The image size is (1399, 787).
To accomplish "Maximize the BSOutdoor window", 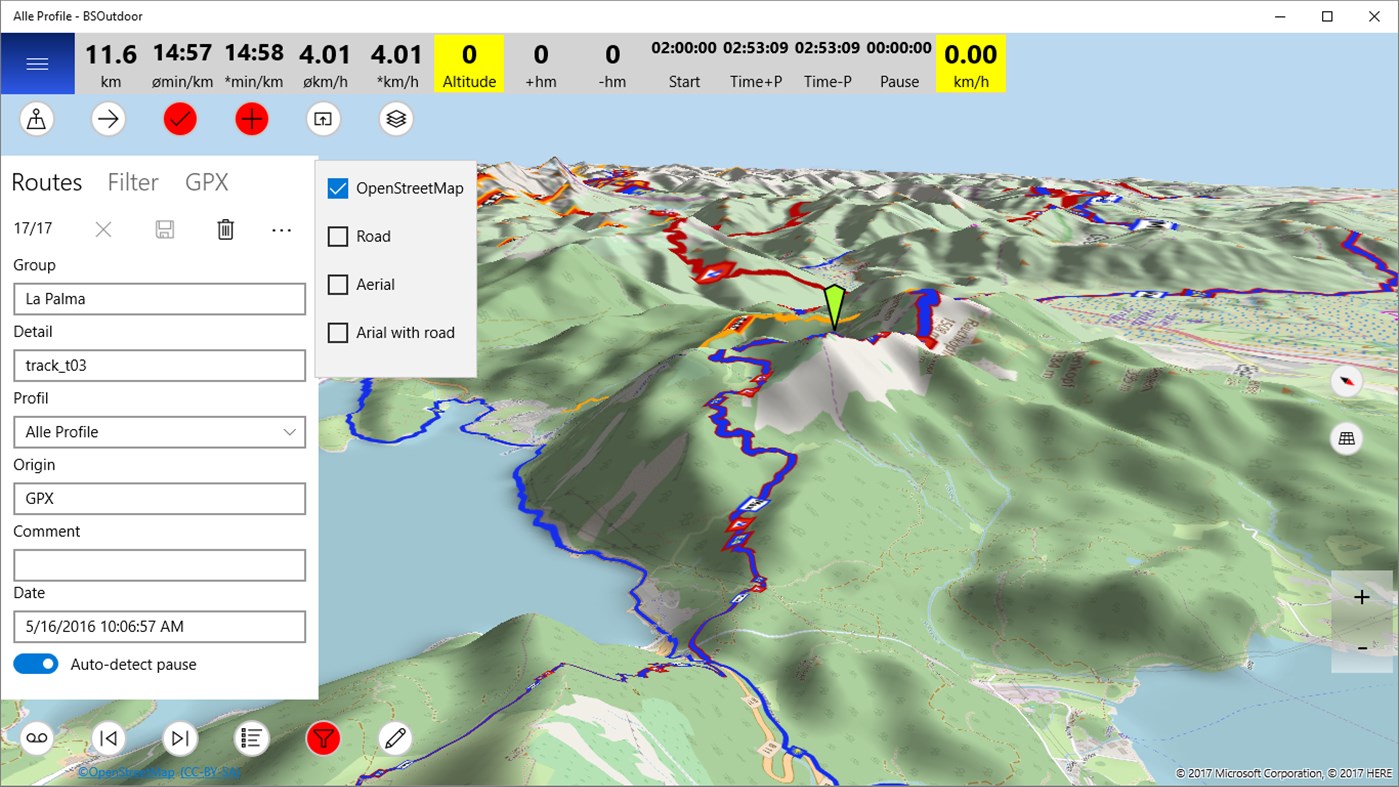I will point(1327,16).
